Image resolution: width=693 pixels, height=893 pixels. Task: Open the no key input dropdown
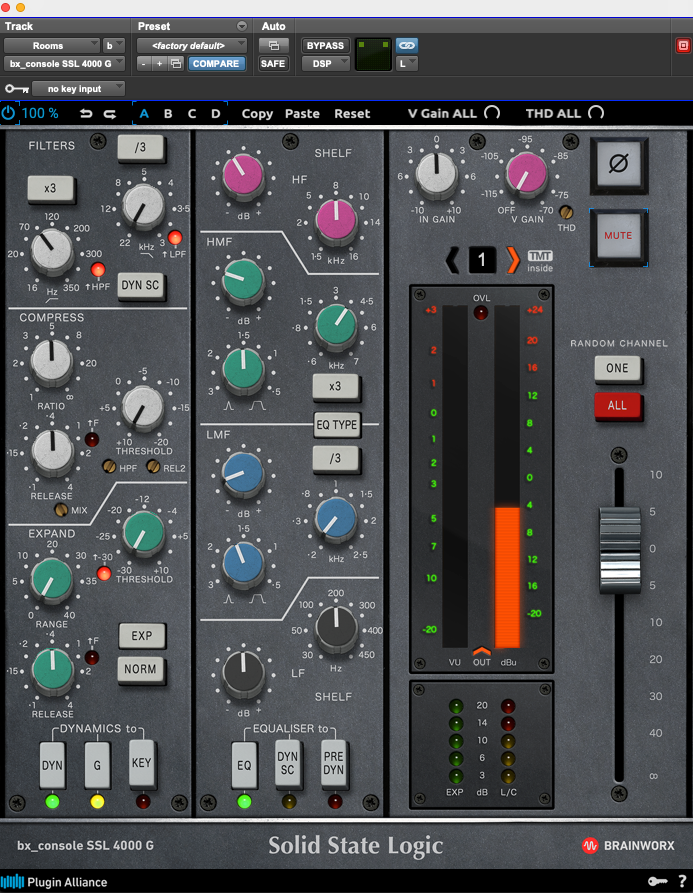point(78,89)
